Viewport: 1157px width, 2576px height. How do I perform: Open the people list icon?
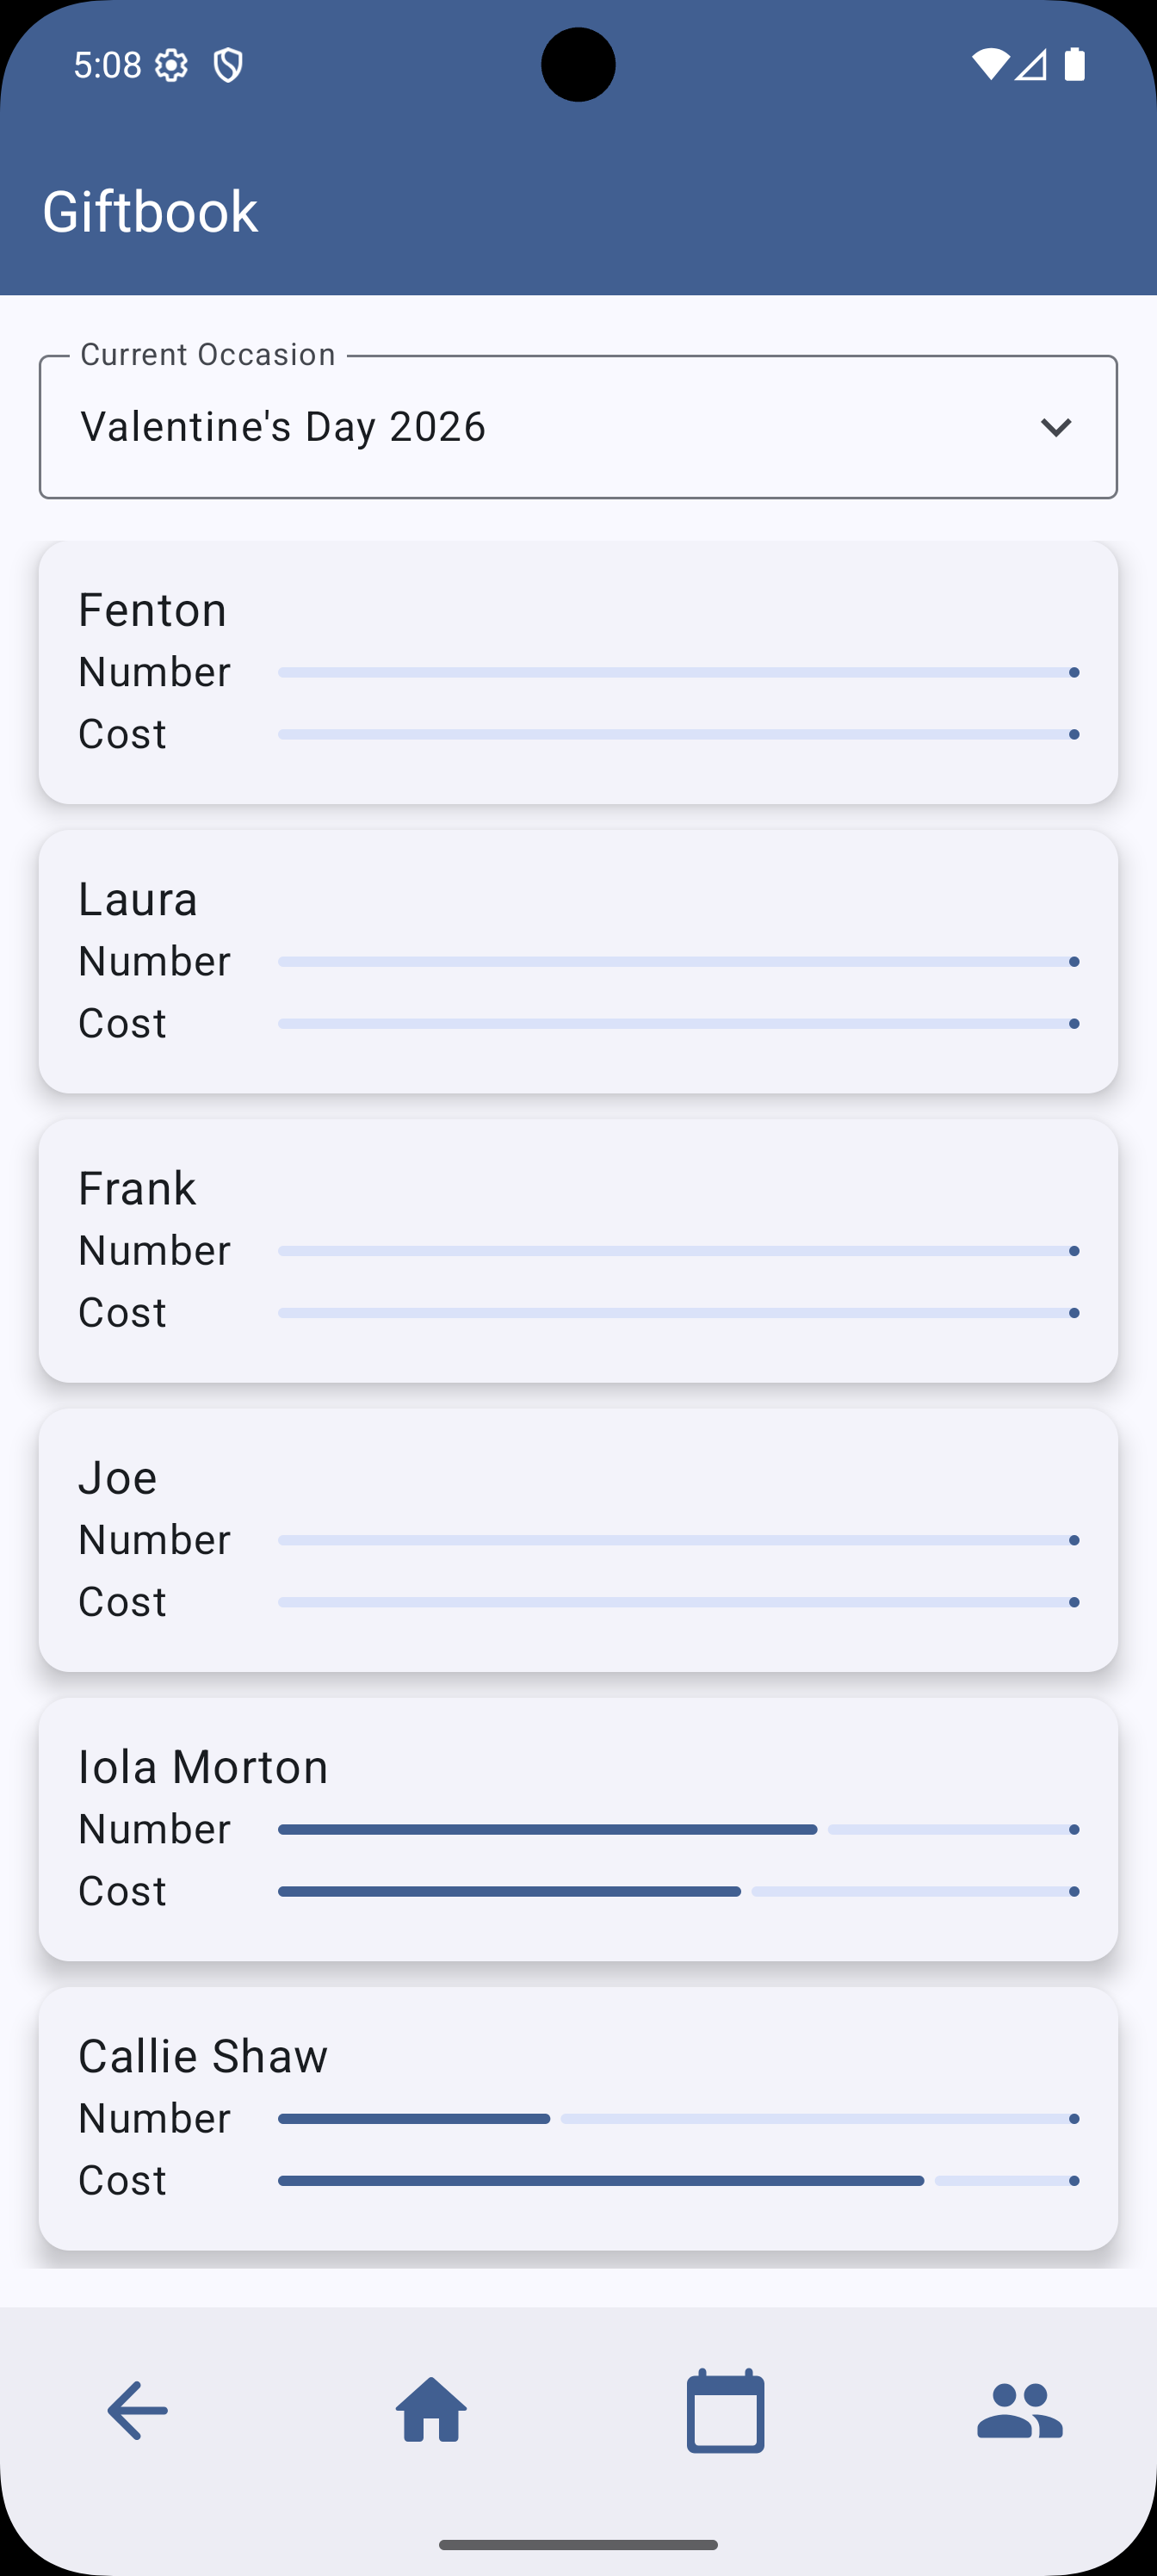(x=1019, y=2410)
